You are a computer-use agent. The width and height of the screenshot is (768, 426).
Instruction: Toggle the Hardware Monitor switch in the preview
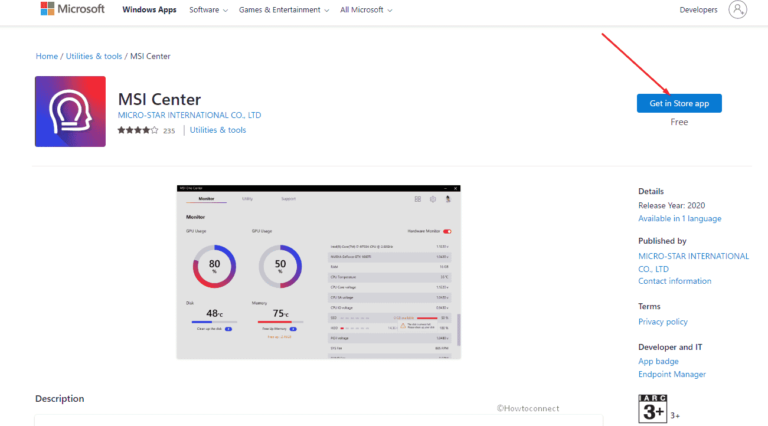tap(447, 230)
